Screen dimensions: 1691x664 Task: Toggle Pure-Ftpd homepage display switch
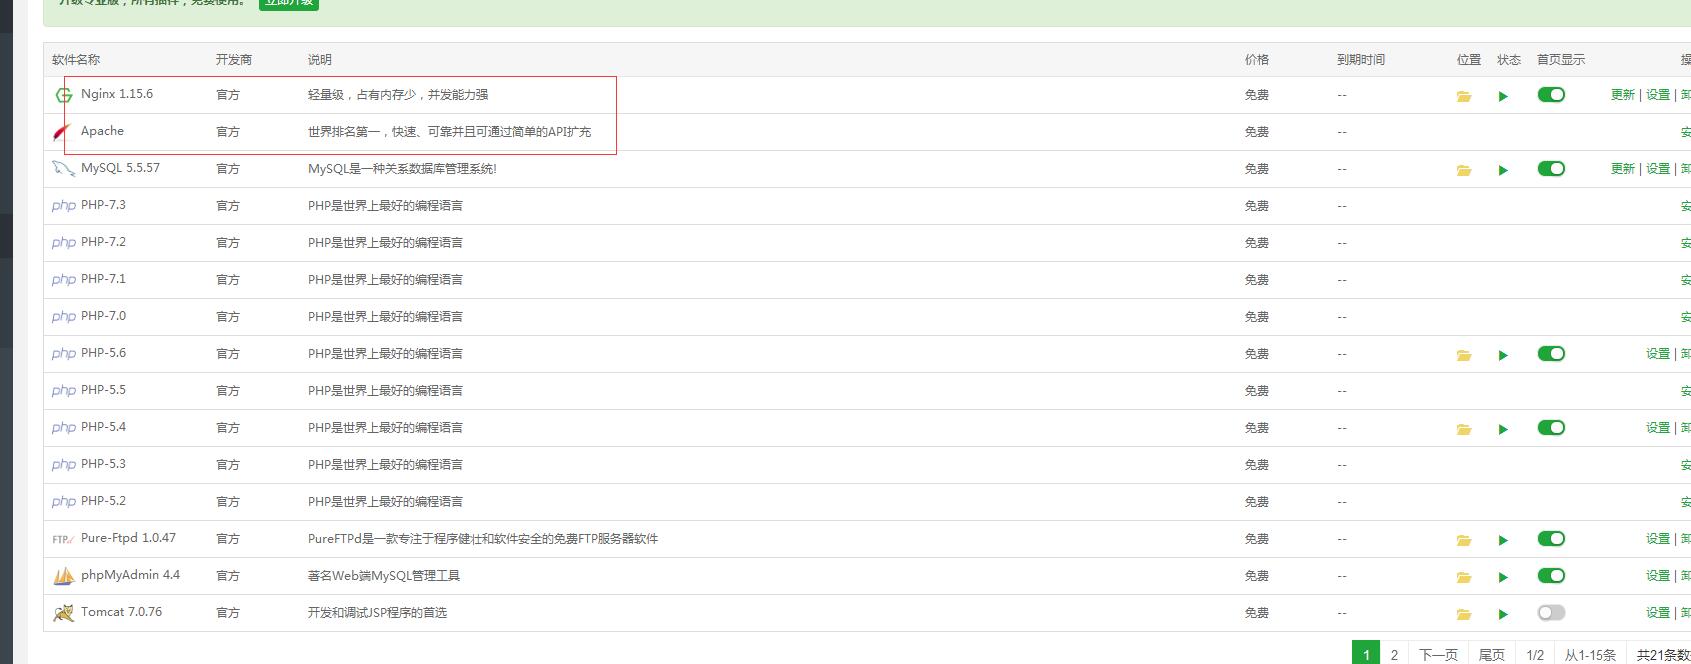[1551, 538]
